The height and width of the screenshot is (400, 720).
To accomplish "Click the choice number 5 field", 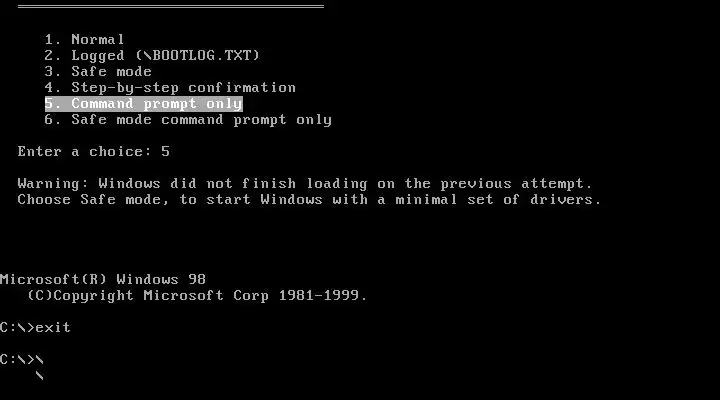I will 165,152.
